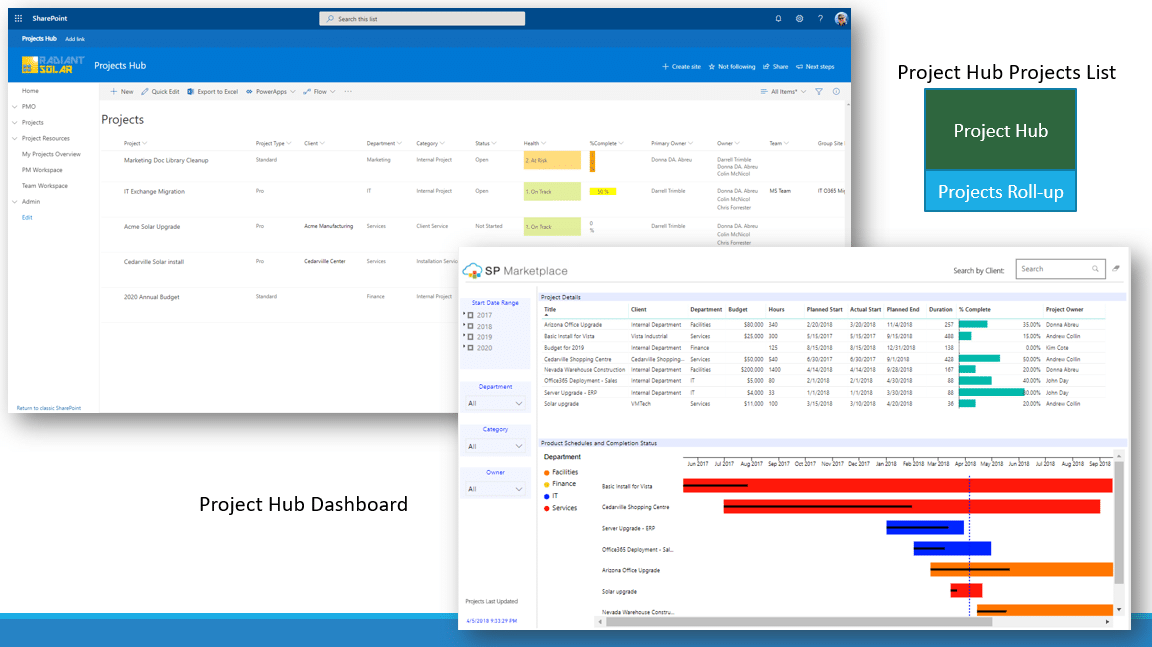Open Team Workspace in left navigation
Image resolution: width=1152 pixels, height=647 pixels.
[x=45, y=186]
